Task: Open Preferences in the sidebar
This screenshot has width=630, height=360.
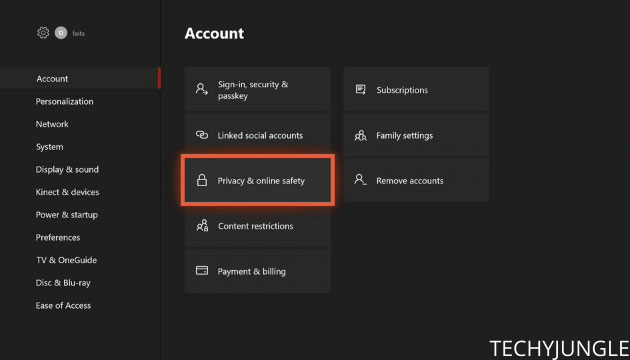Action: (58, 237)
